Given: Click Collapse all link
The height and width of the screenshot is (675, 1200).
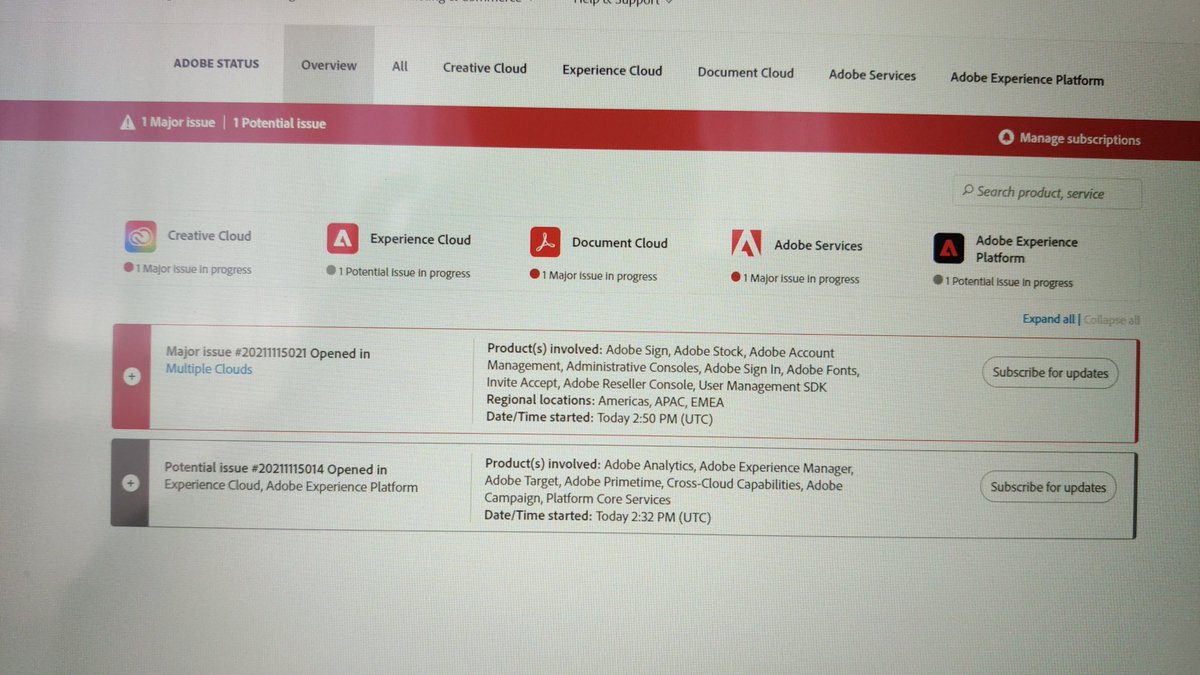Looking at the screenshot, I should click(1110, 320).
